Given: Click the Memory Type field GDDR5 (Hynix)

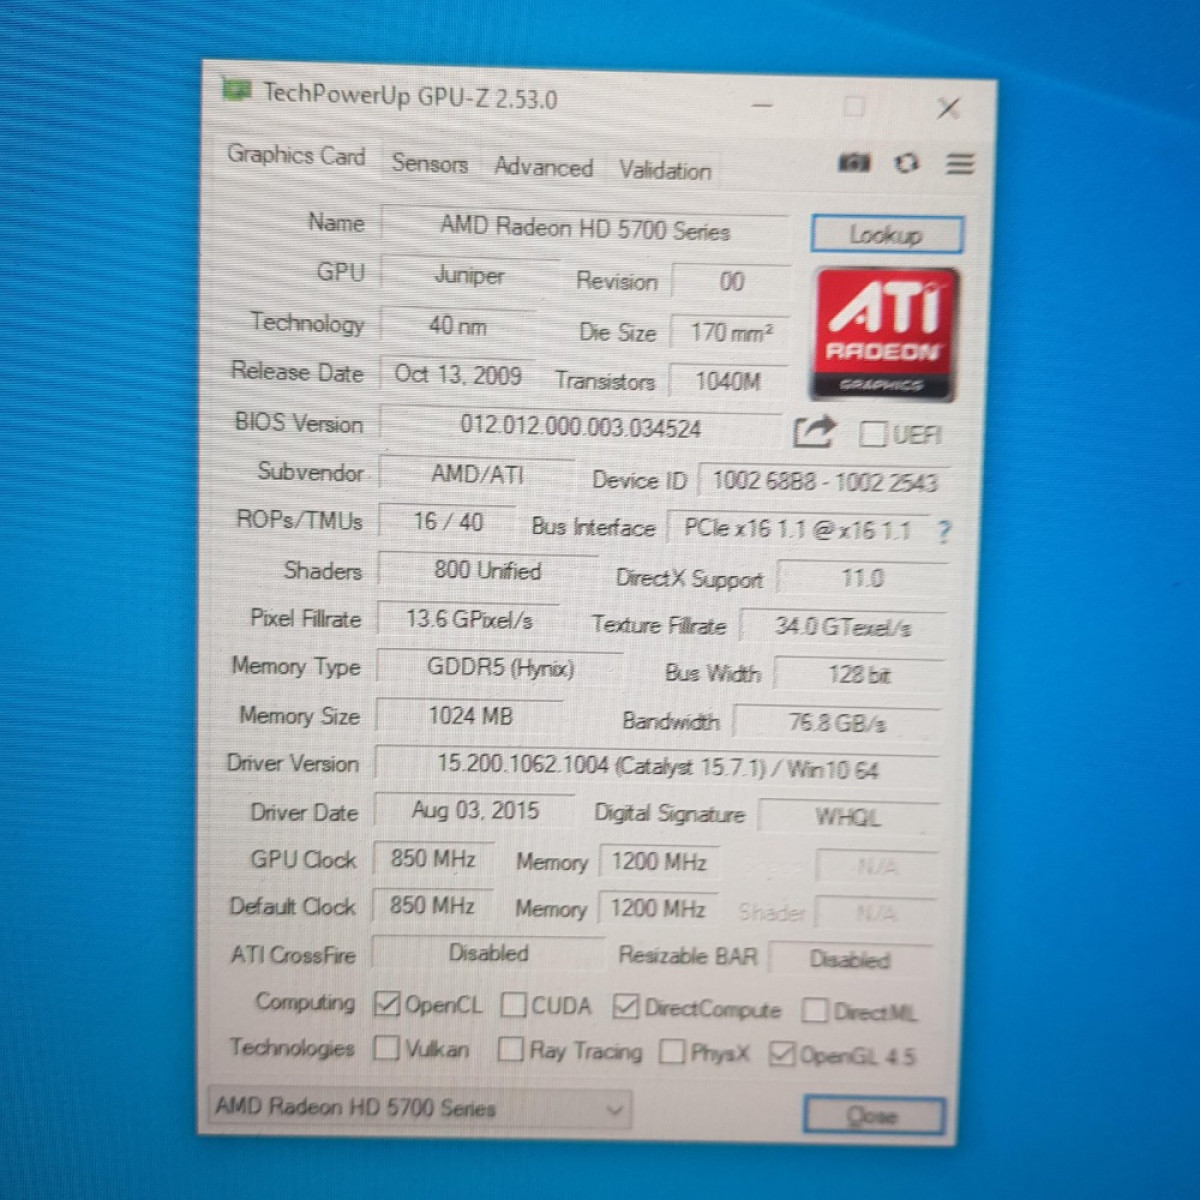Looking at the screenshot, I should (500, 668).
